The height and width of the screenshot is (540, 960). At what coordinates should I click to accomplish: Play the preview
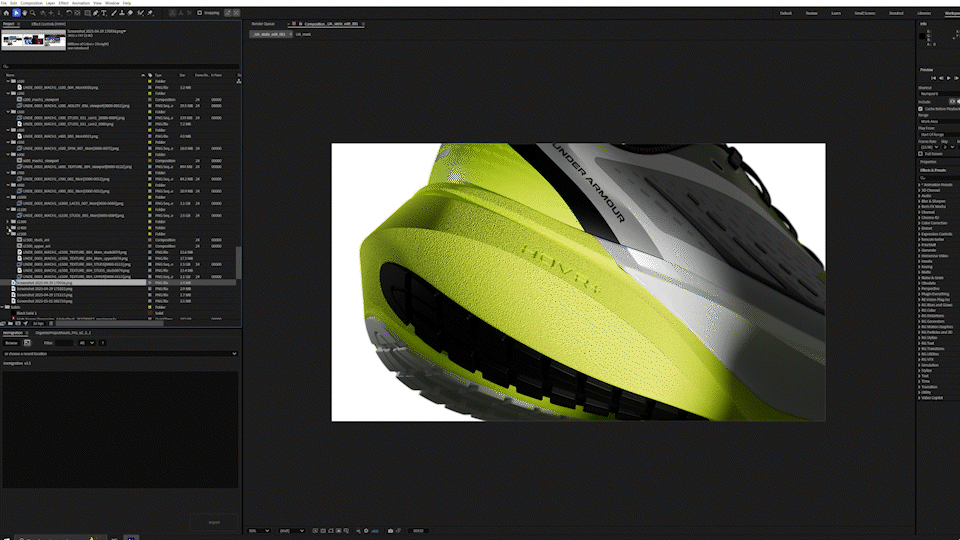click(949, 78)
